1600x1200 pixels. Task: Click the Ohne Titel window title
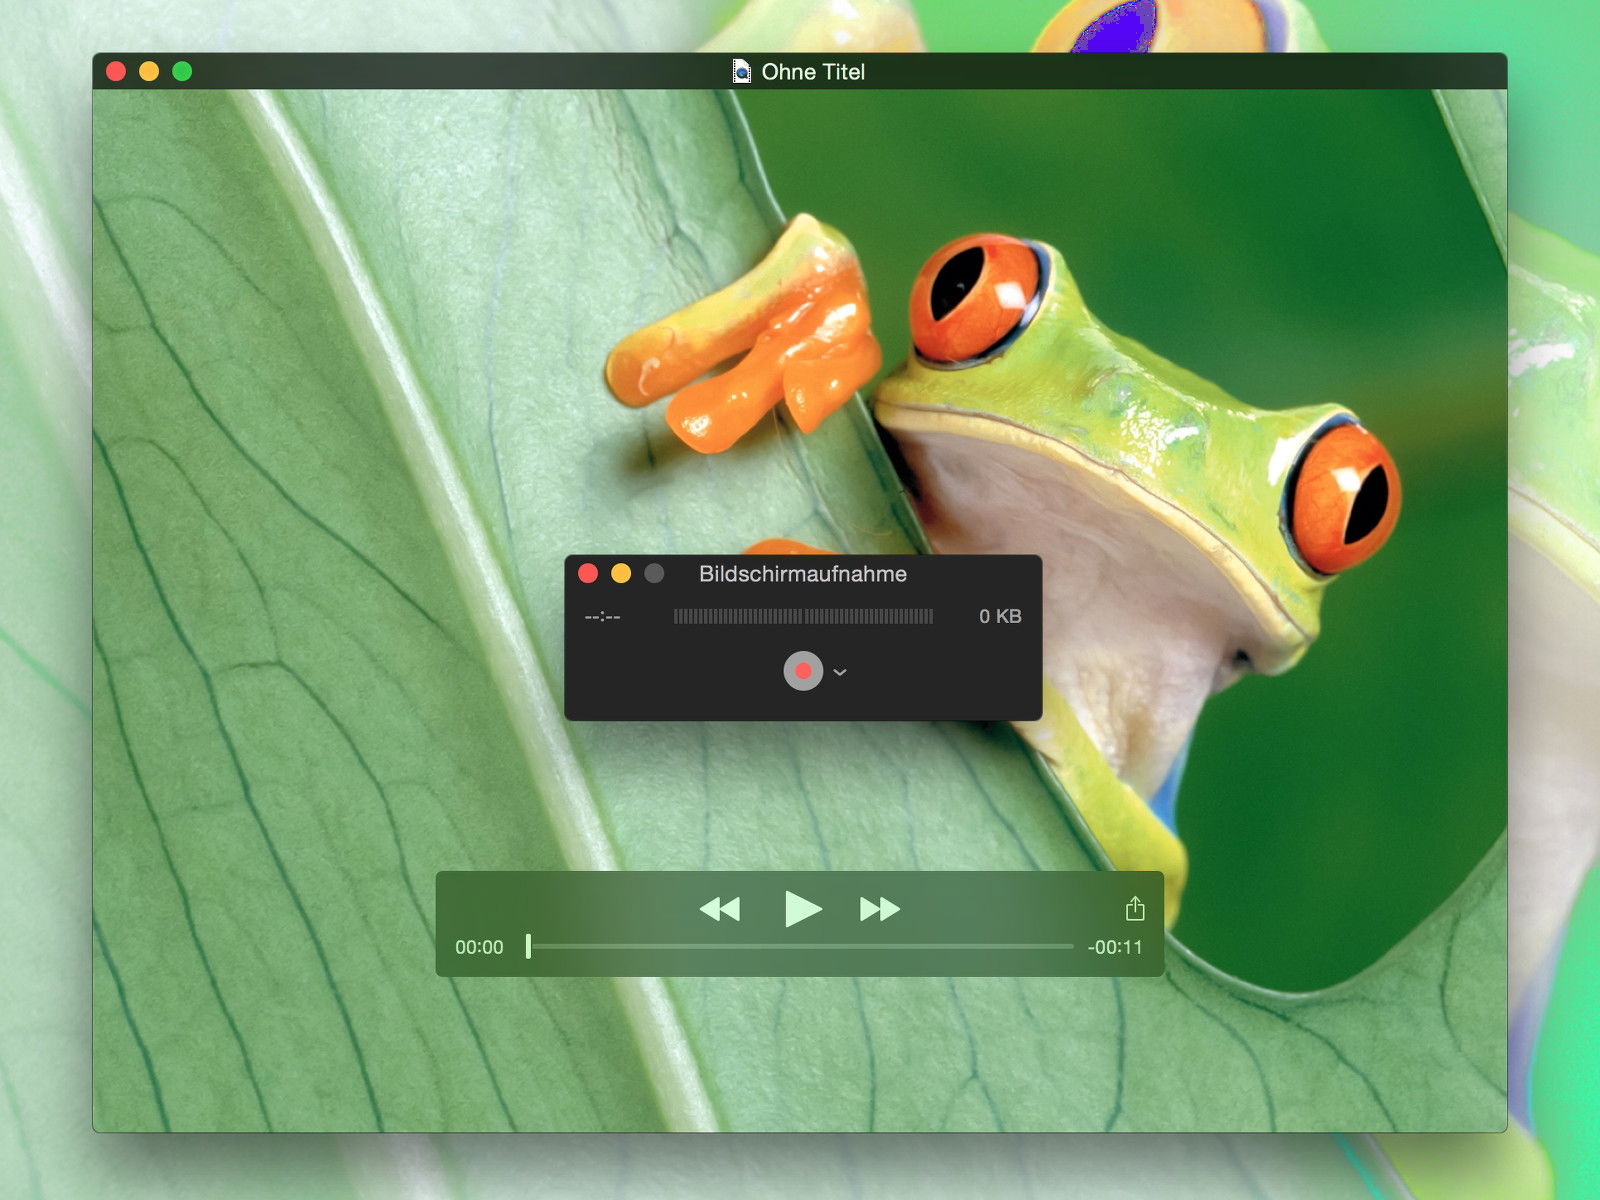[813, 72]
